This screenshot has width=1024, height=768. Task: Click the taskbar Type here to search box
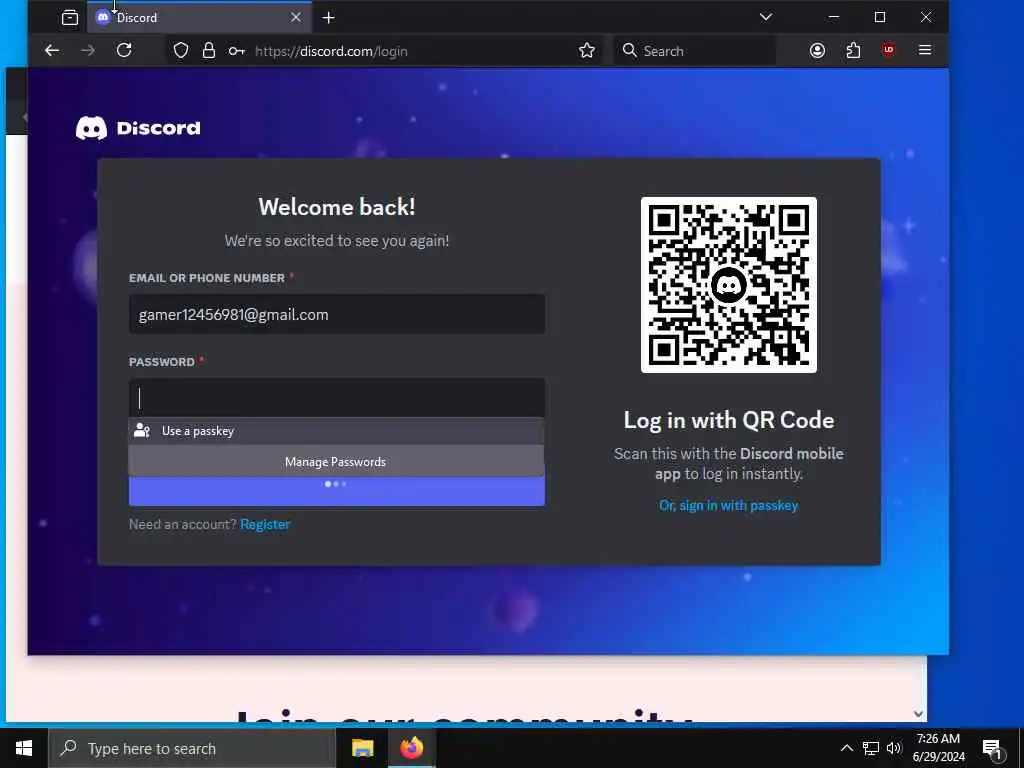point(192,748)
